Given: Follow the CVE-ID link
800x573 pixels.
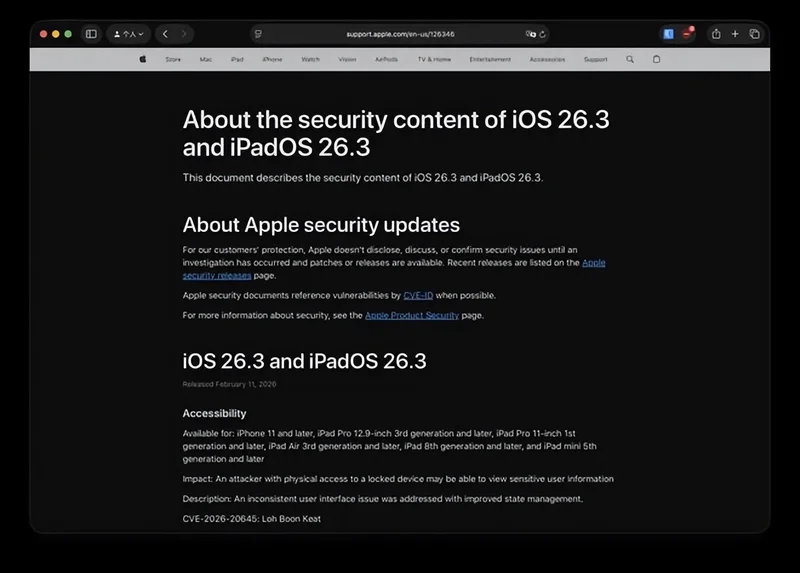Looking at the screenshot, I should click(x=417, y=296).
